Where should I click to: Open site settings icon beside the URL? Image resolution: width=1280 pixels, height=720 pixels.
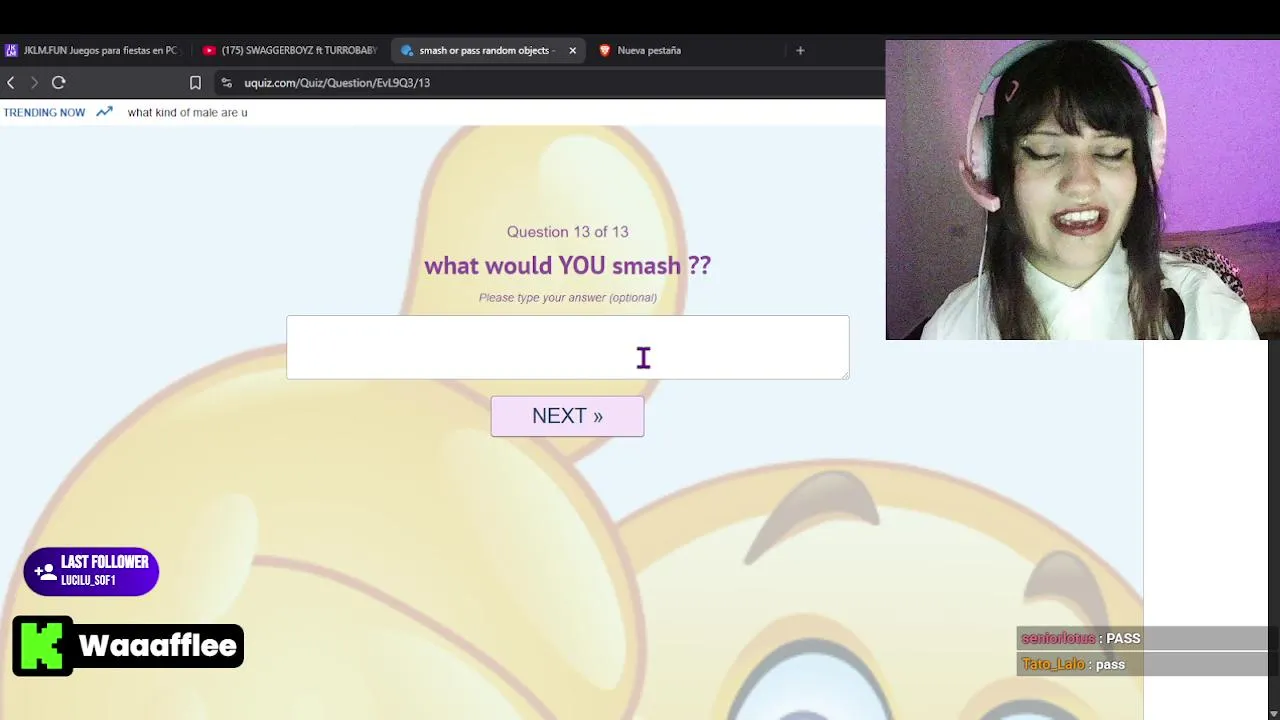click(227, 83)
